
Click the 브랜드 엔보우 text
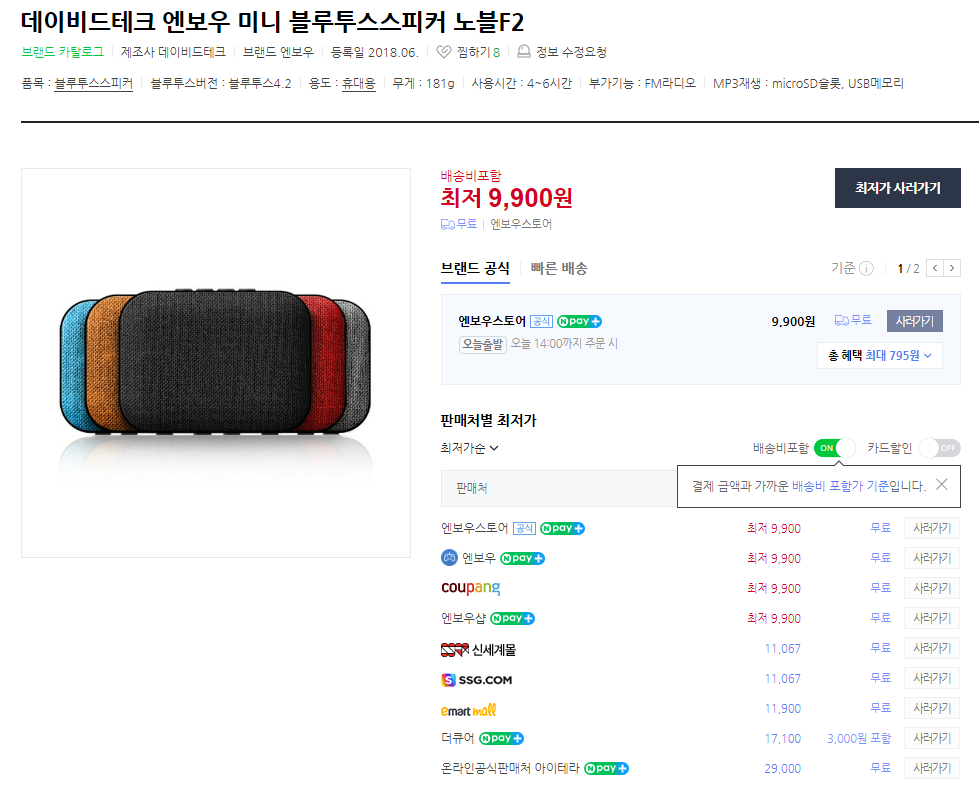tap(278, 52)
